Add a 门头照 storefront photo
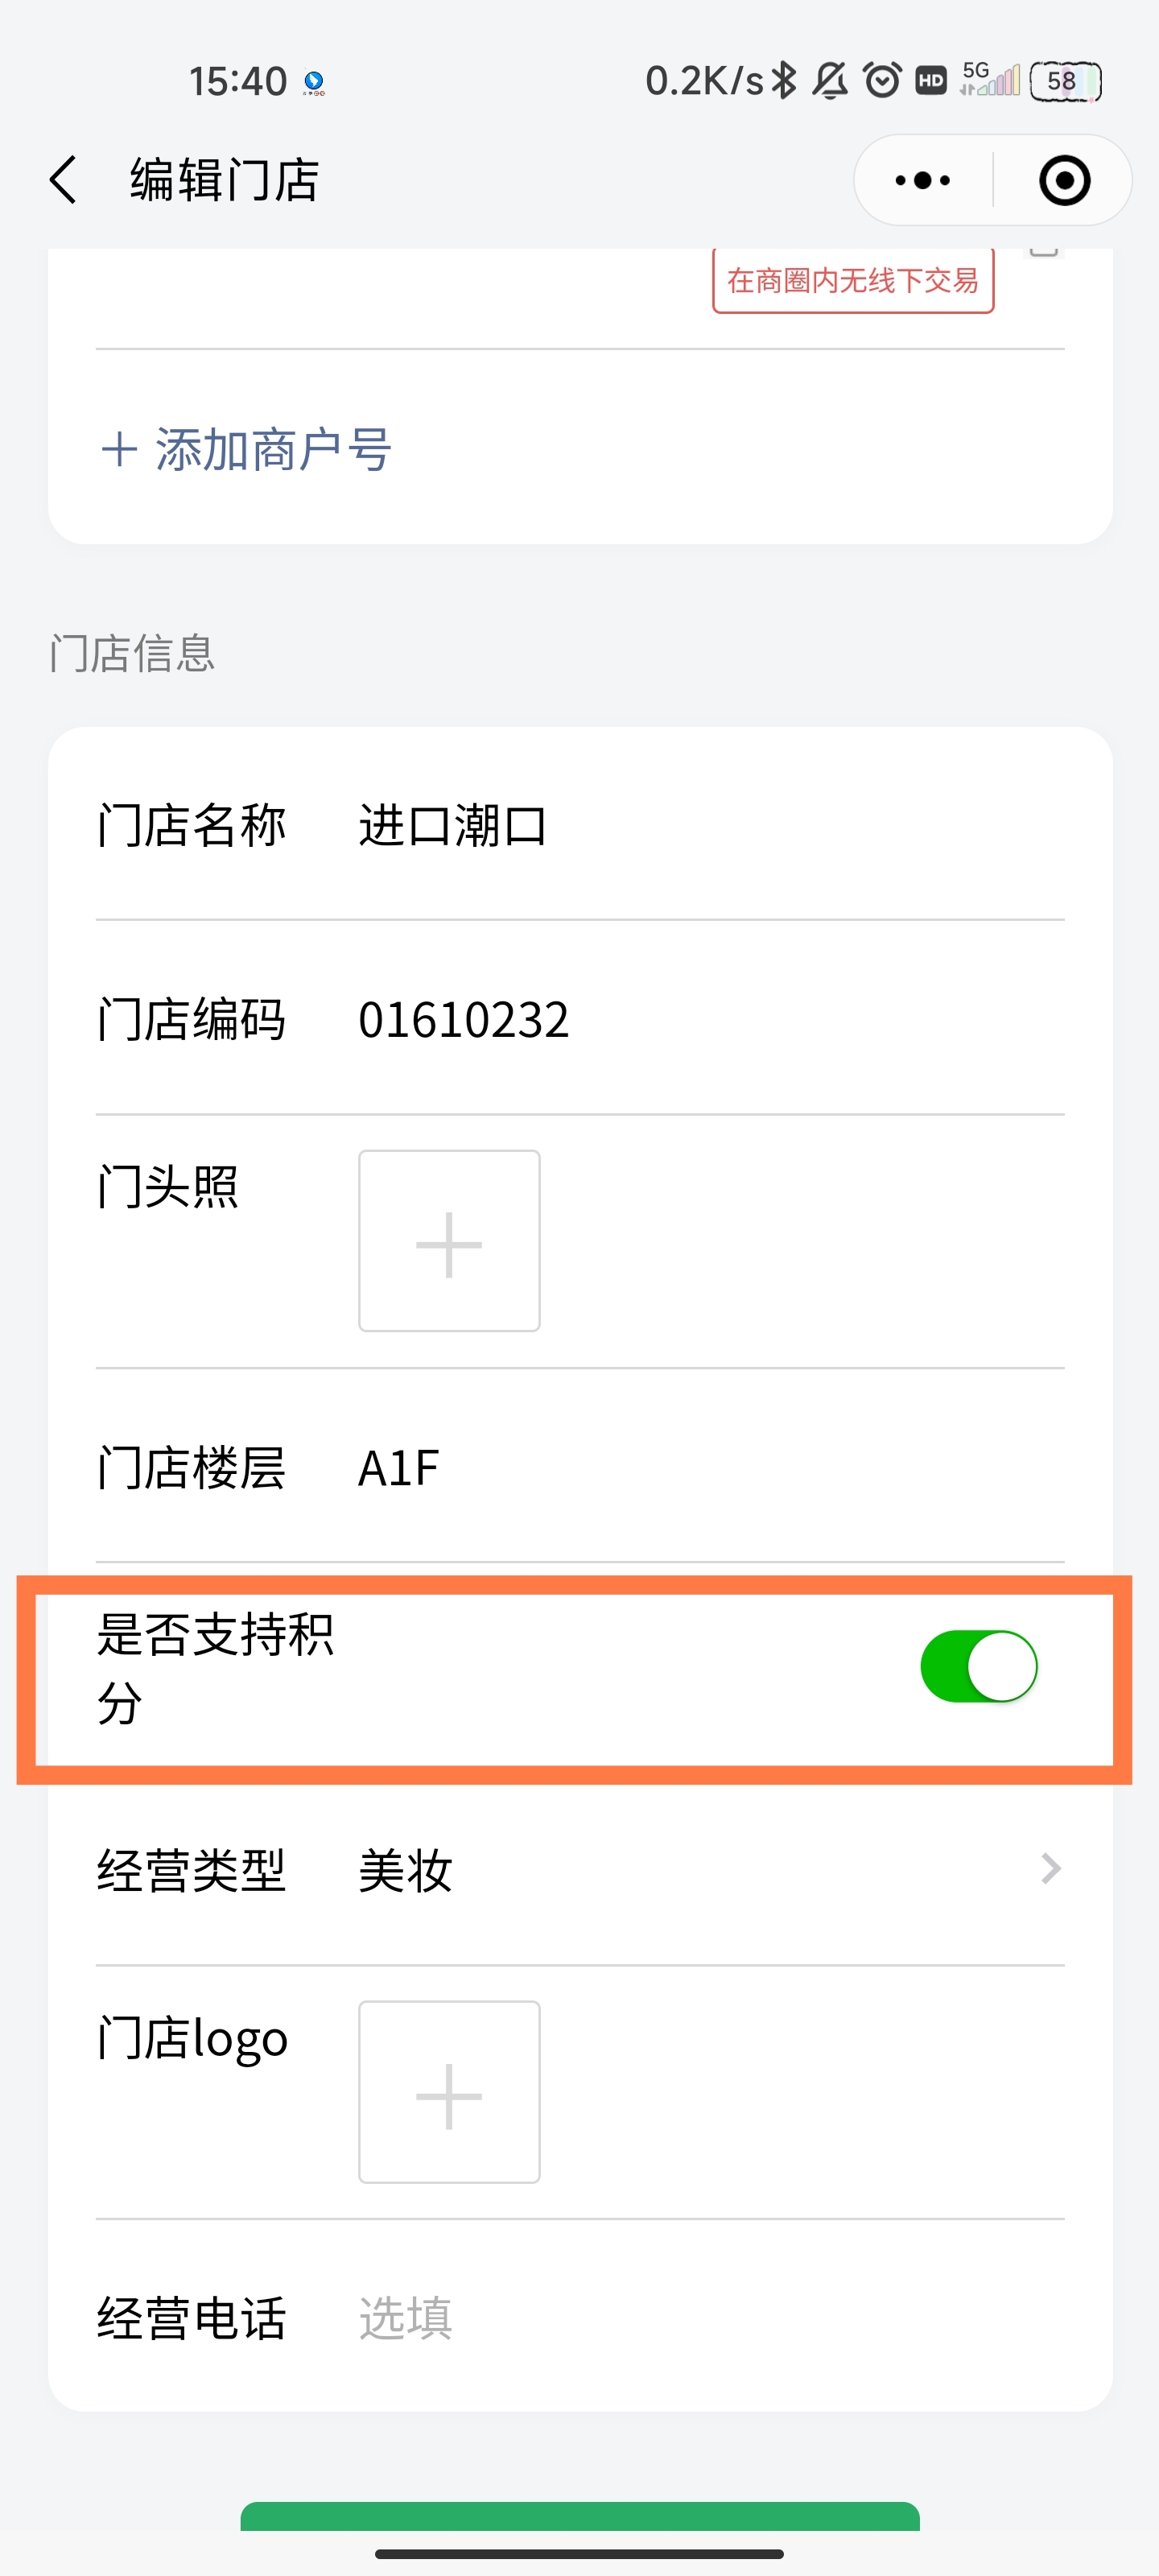The image size is (1159, 2576). [x=449, y=1241]
